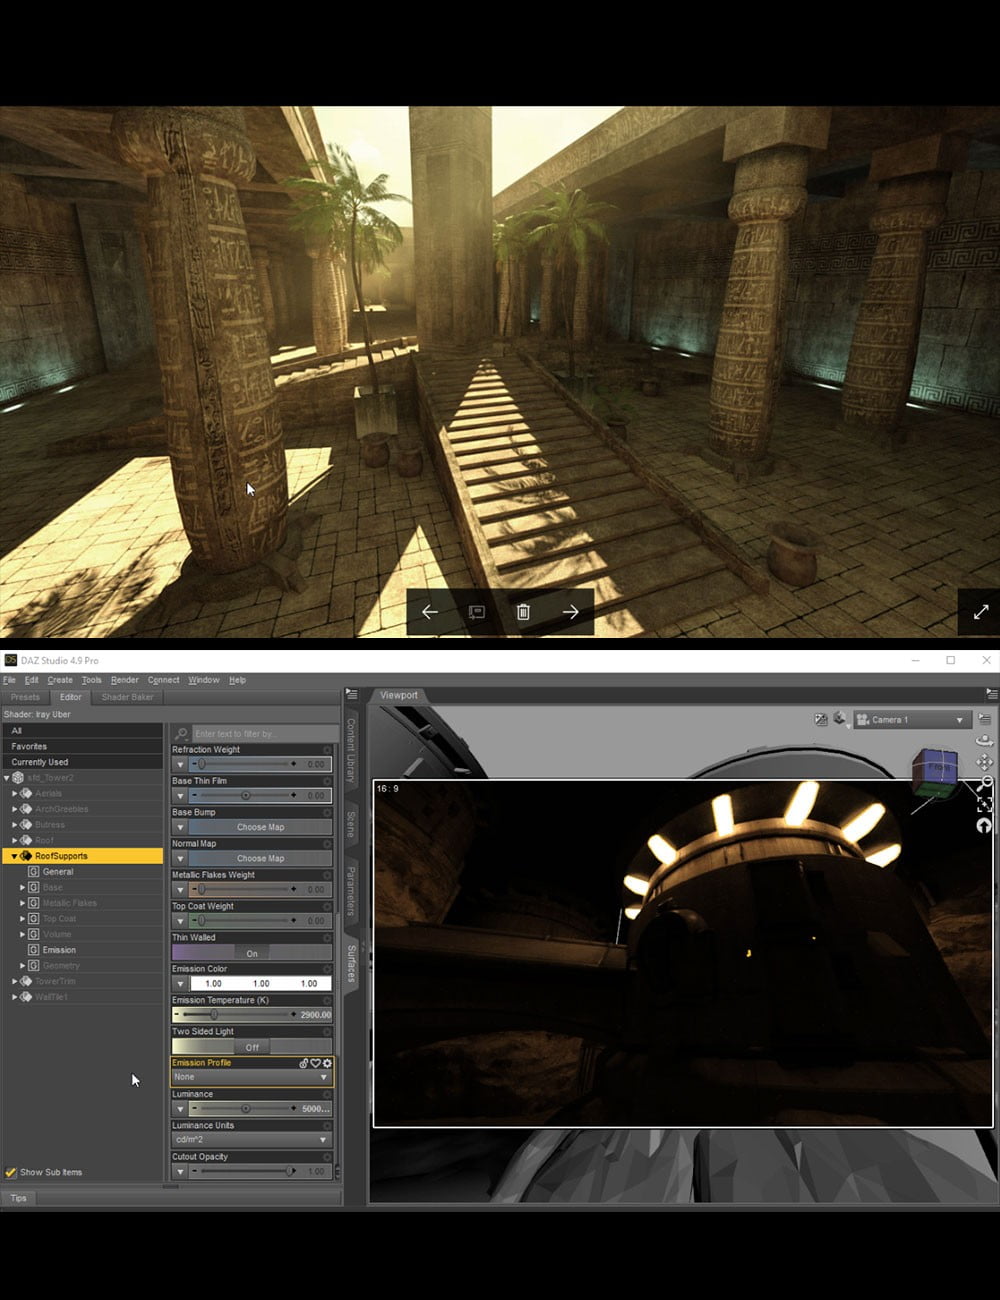Switch to the Shader Baker tab
The image size is (1000, 1300).
[127, 697]
